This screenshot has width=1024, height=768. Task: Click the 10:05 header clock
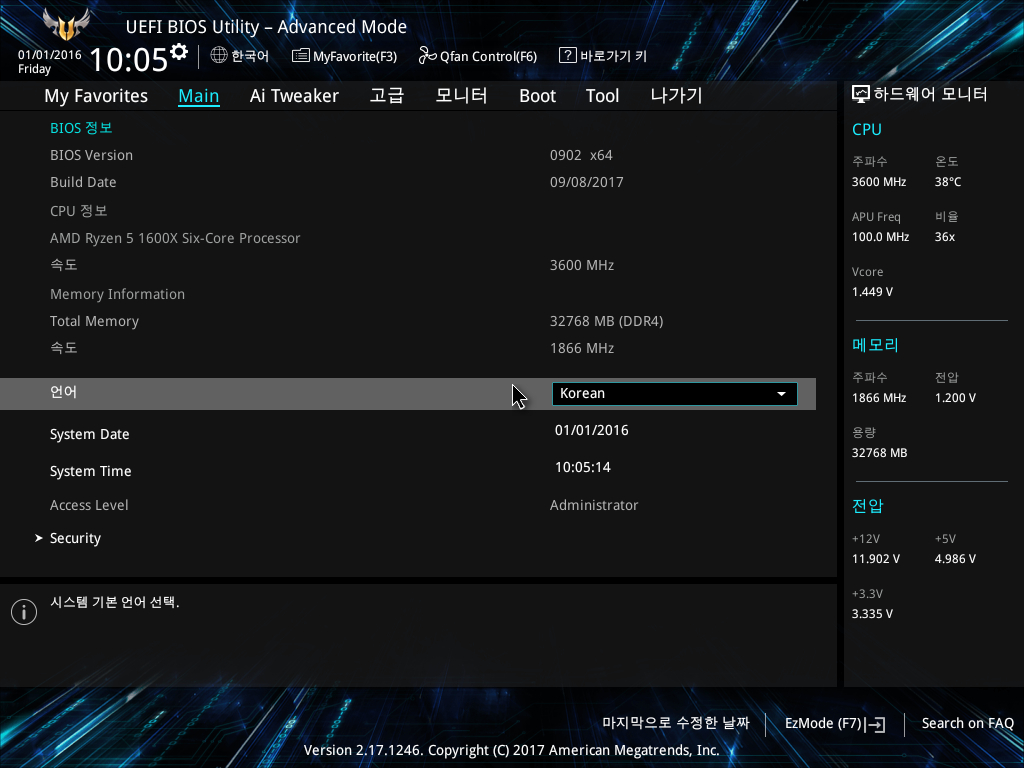pos(129,60)
